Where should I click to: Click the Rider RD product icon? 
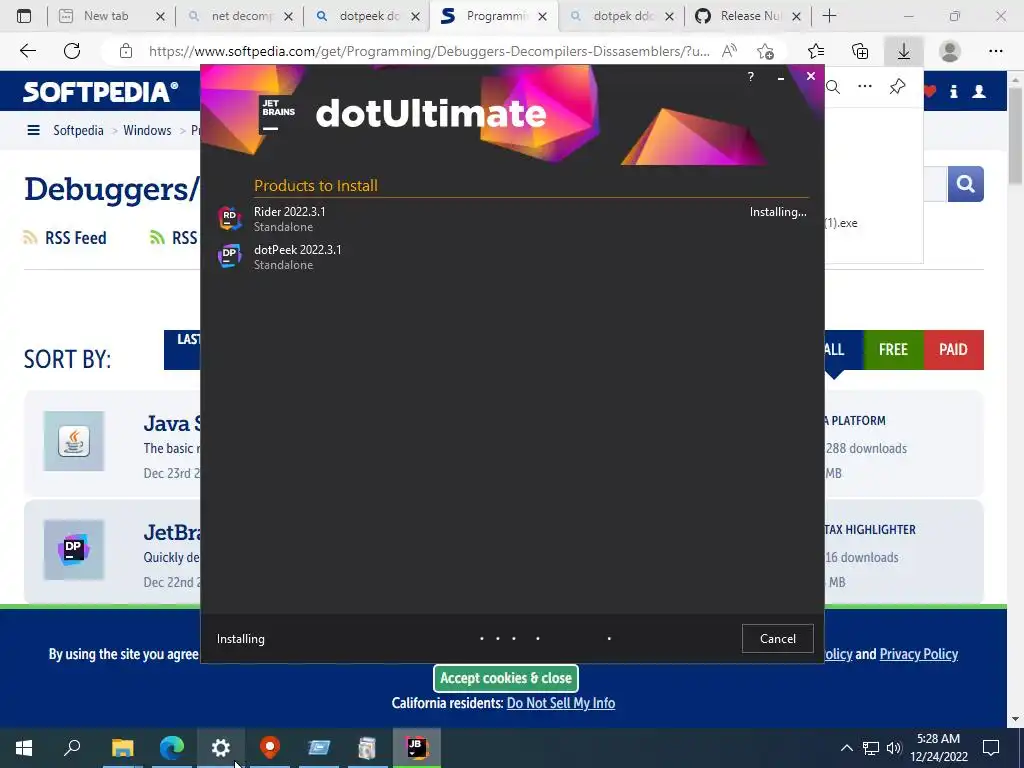[x=229, y=218]
